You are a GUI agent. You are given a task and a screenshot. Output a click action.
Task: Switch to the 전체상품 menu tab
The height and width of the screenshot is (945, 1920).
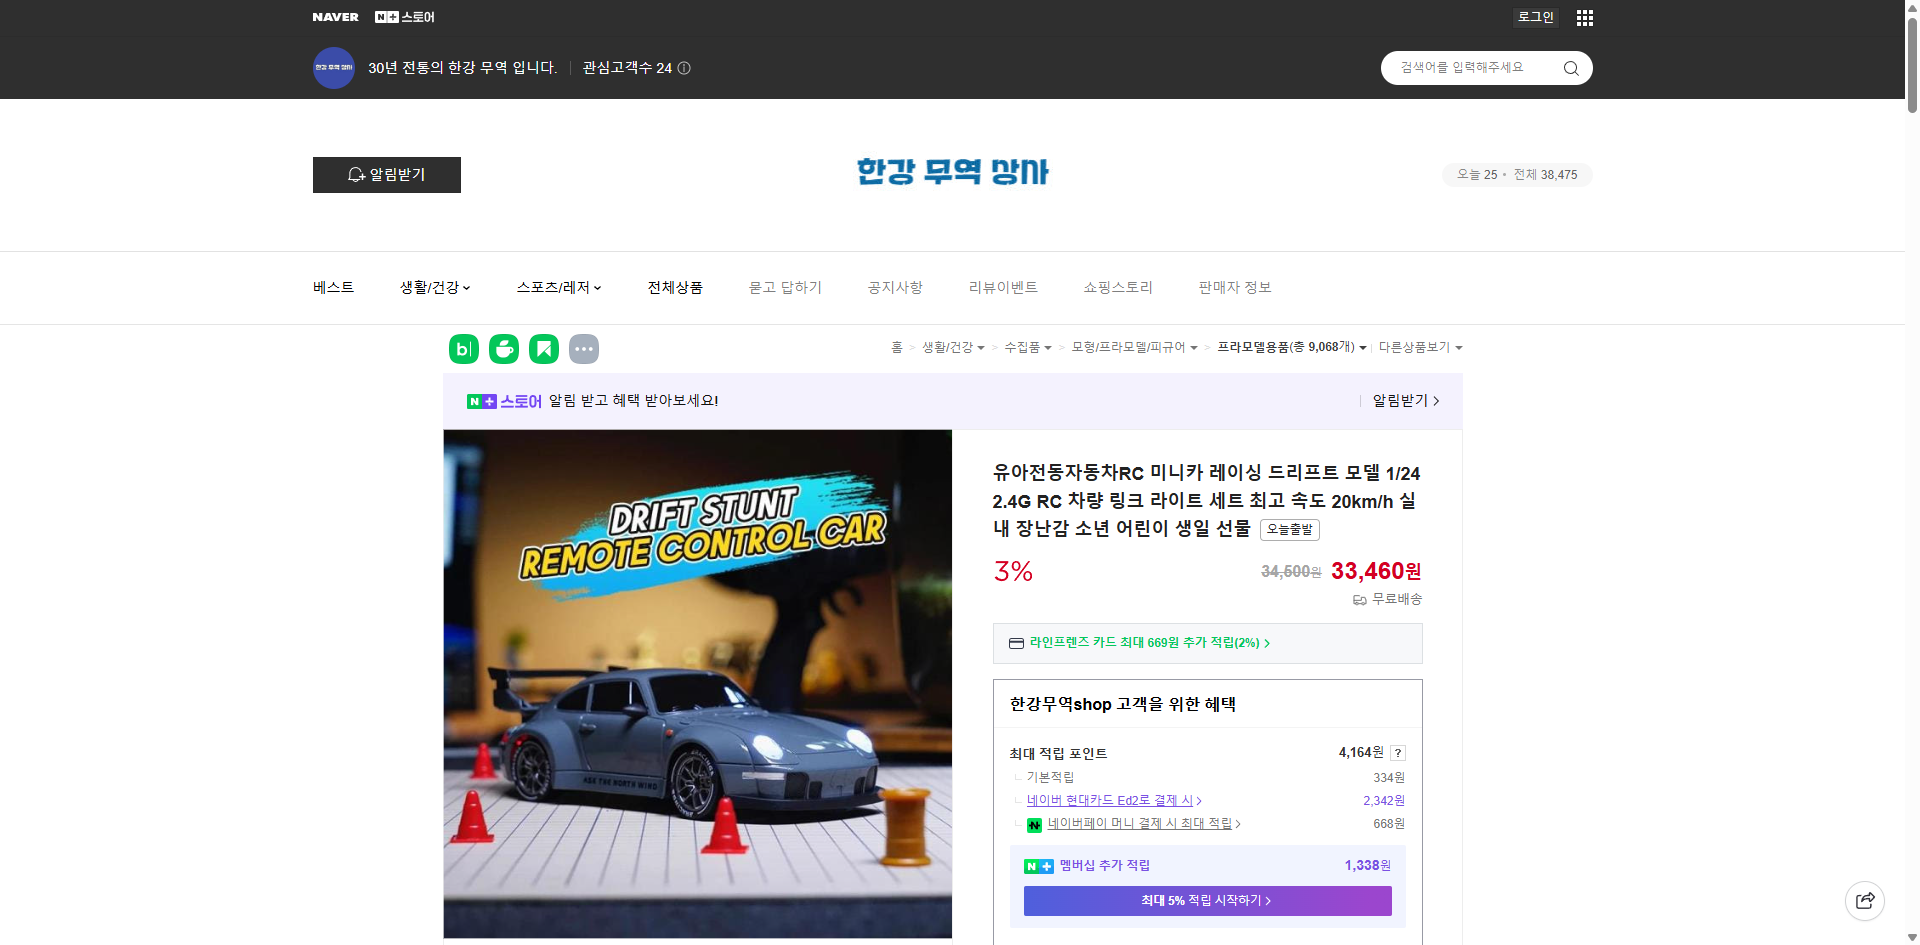[675, 287]
